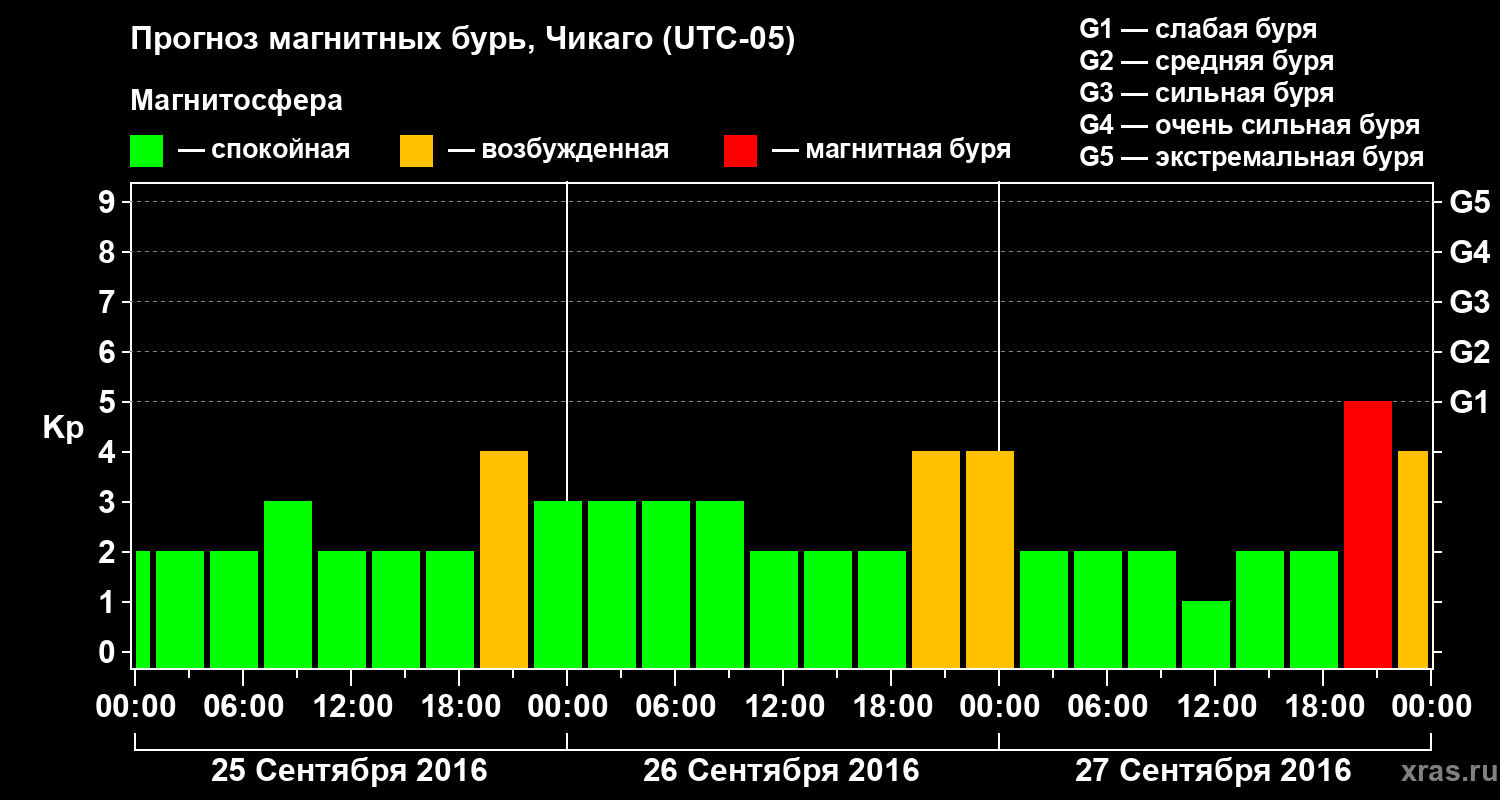This screenshot has width=1500, height=800.
Task: Click the '— магнитная буря' legend label
Action: click(x=892, y=150)
